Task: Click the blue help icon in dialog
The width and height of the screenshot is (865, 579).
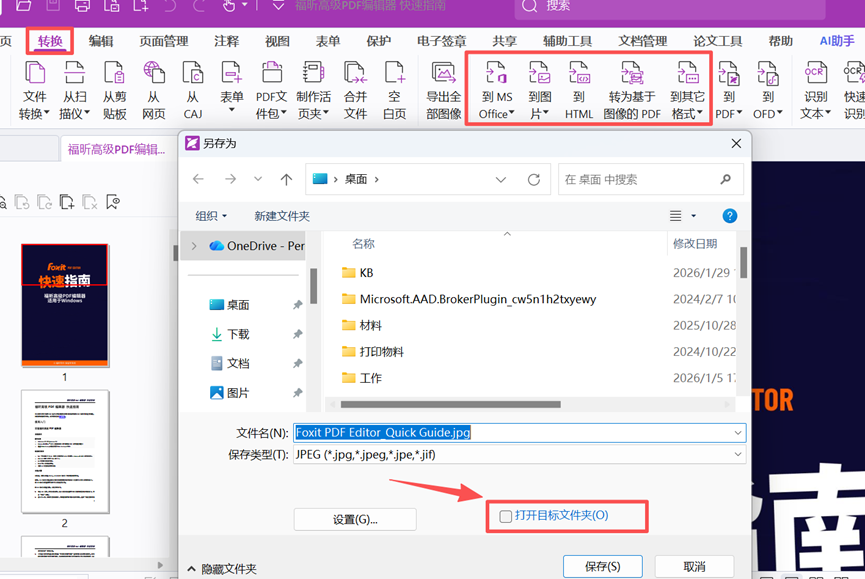Action: 730,216
